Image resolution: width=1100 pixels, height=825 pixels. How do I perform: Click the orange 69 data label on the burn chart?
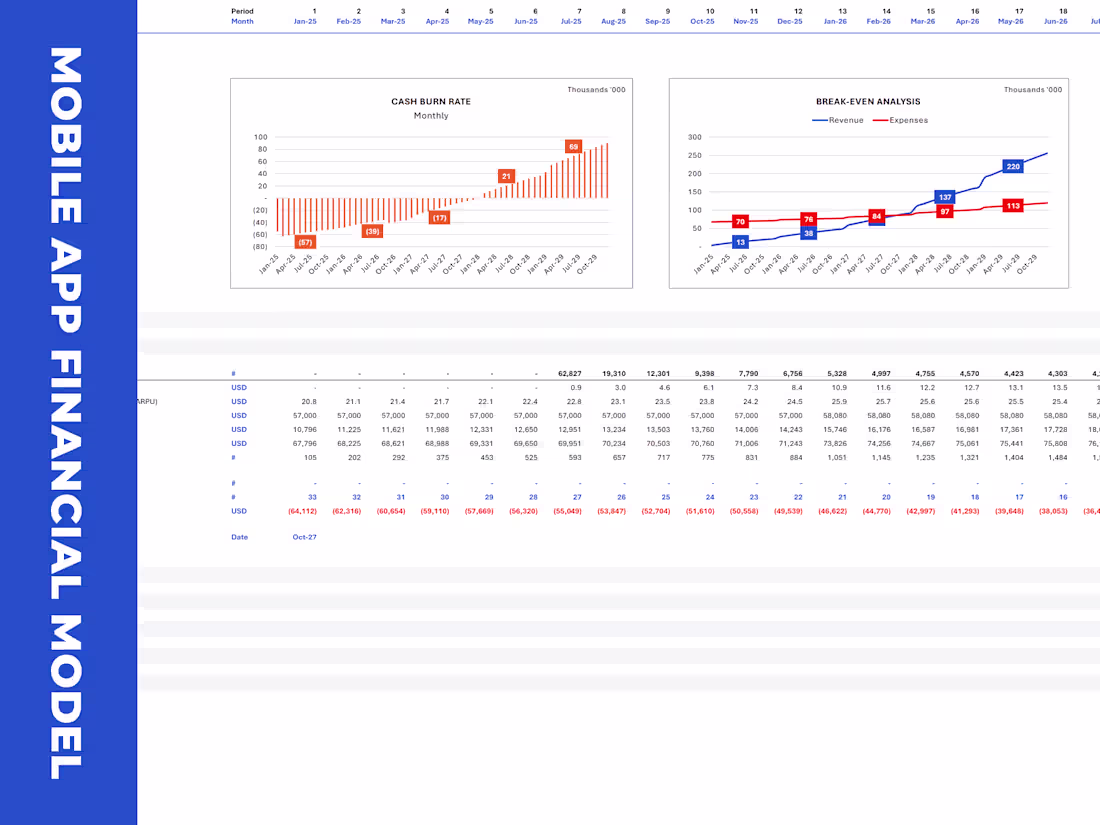573,146
